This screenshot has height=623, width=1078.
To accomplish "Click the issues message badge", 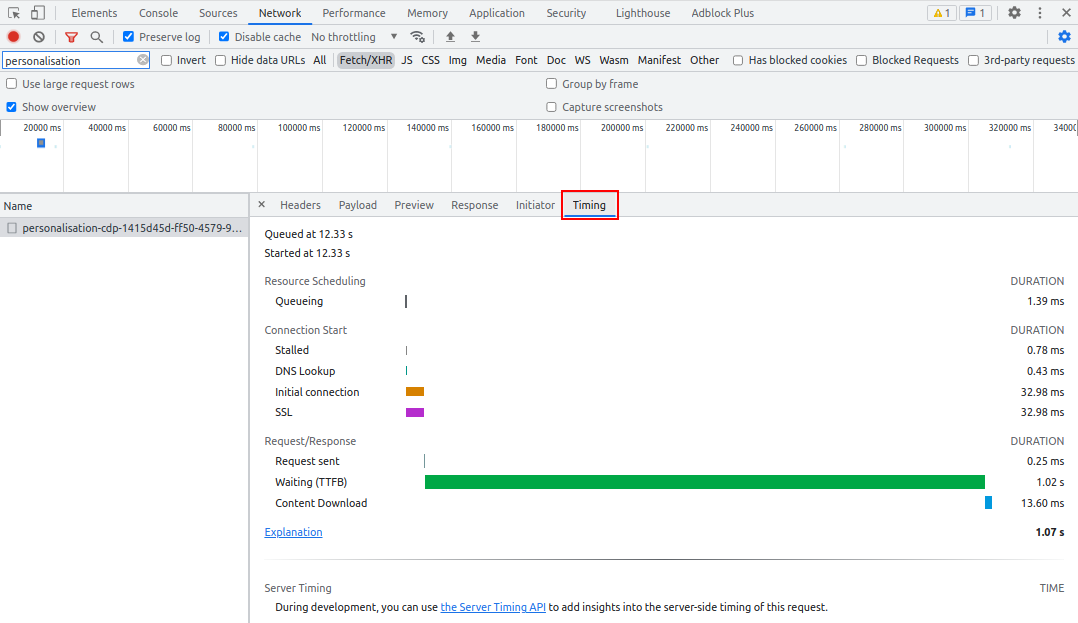I will pyautogui.click(x=975, y=12).
